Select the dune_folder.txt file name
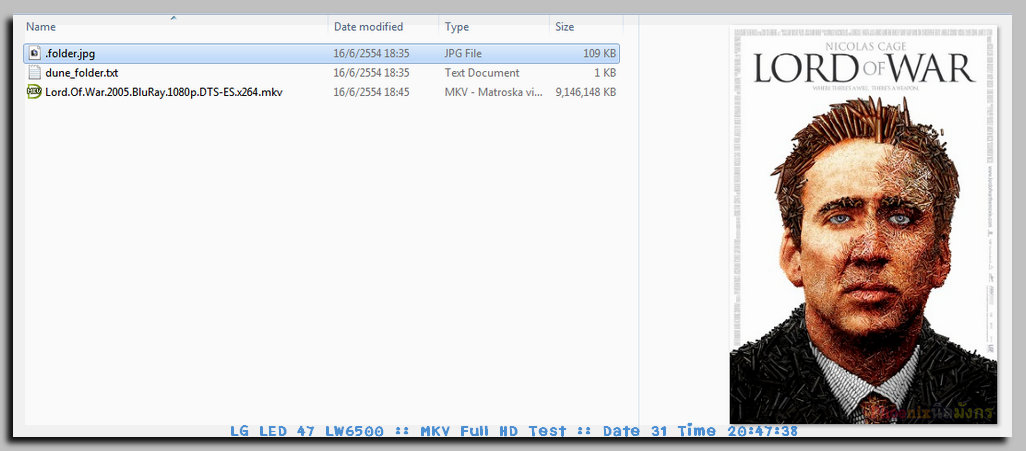This screenshot has height=451, width=1026. [82, 73]
